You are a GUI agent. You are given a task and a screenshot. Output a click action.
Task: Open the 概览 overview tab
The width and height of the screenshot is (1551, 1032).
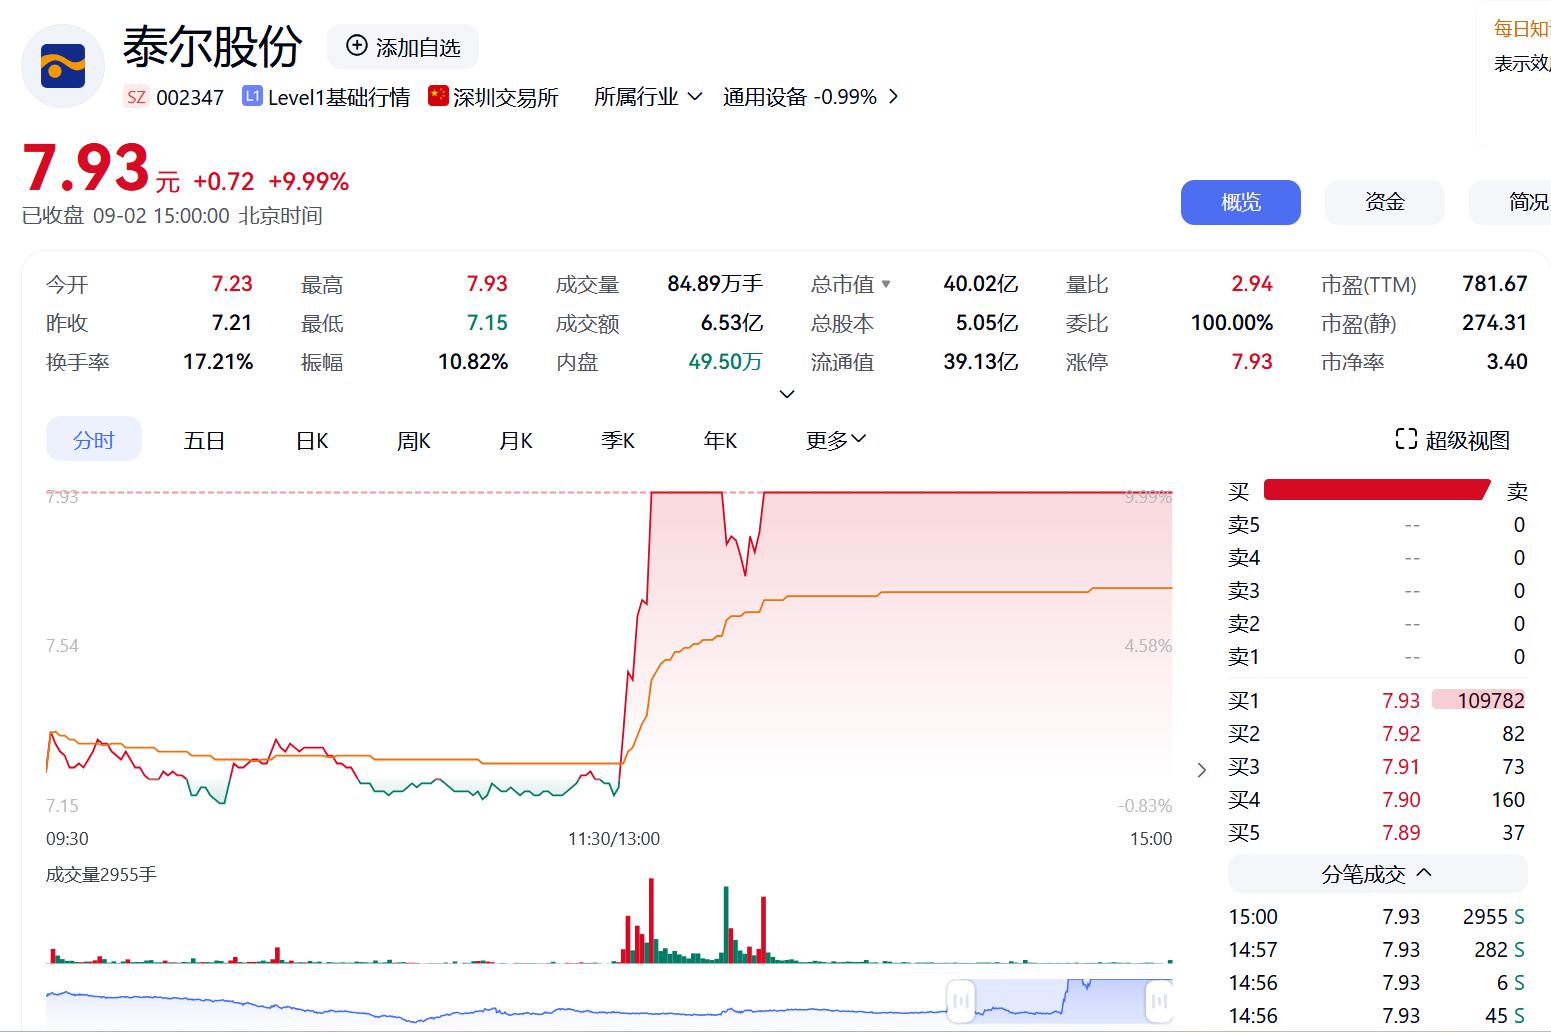[x=1241, y=202]
